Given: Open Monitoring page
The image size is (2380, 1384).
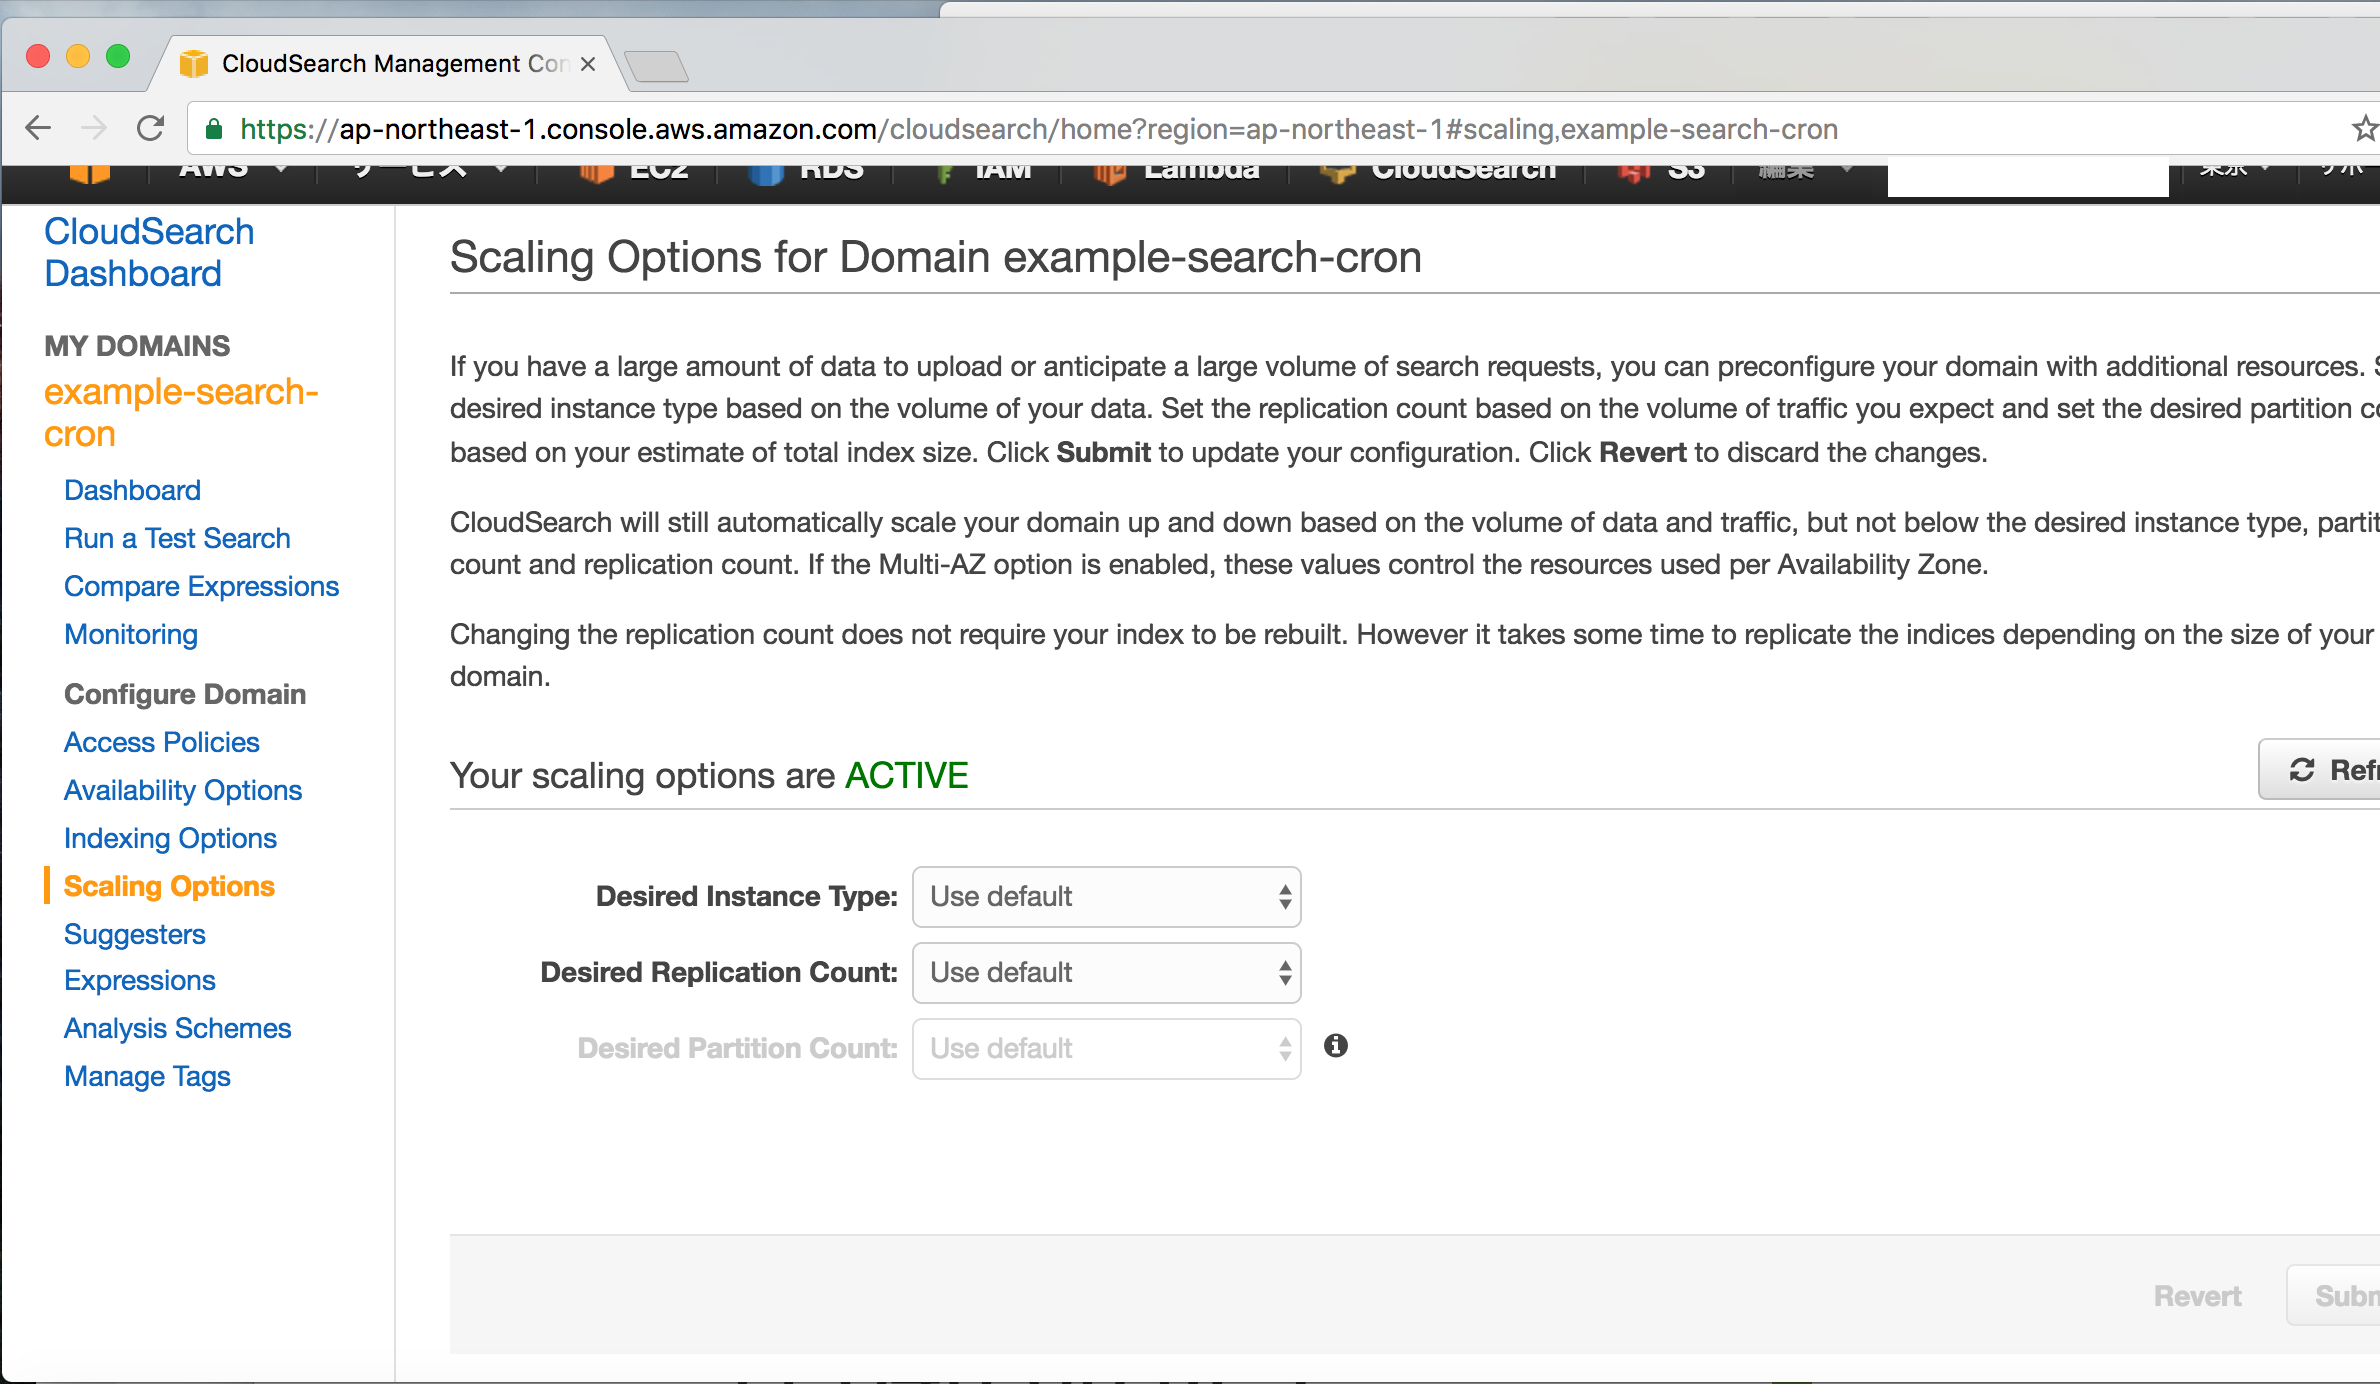Looking at the screenshot, I should 131,634.
